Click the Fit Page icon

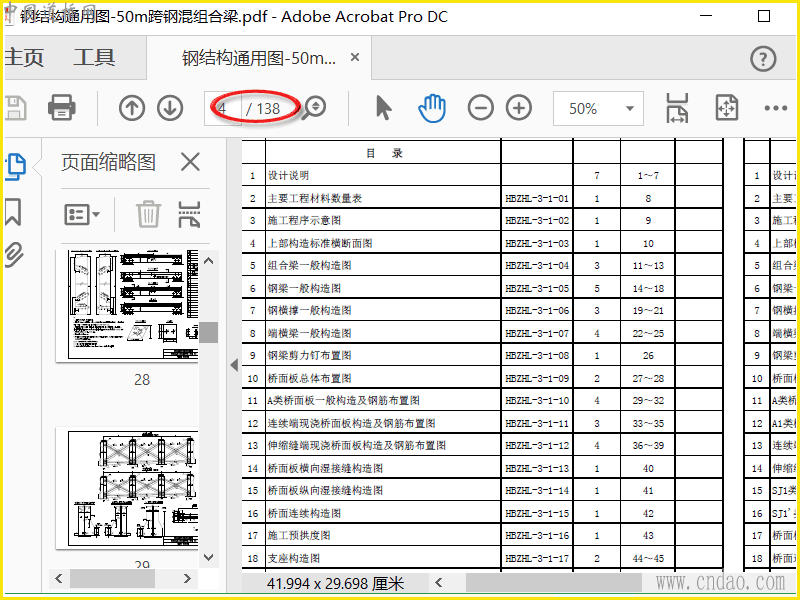[727, 108]
